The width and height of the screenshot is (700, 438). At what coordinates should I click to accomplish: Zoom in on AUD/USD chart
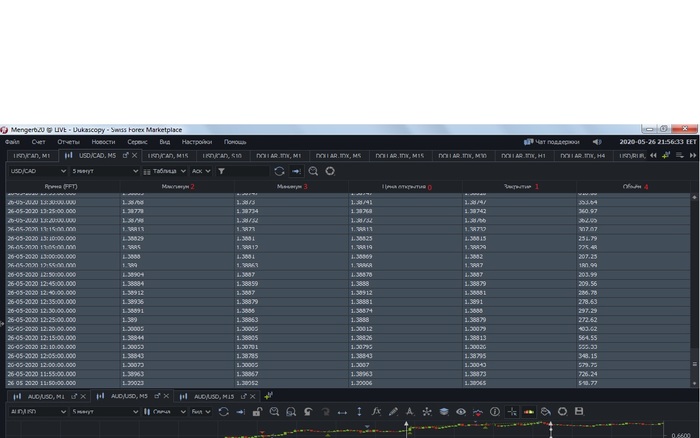point(274,412)
